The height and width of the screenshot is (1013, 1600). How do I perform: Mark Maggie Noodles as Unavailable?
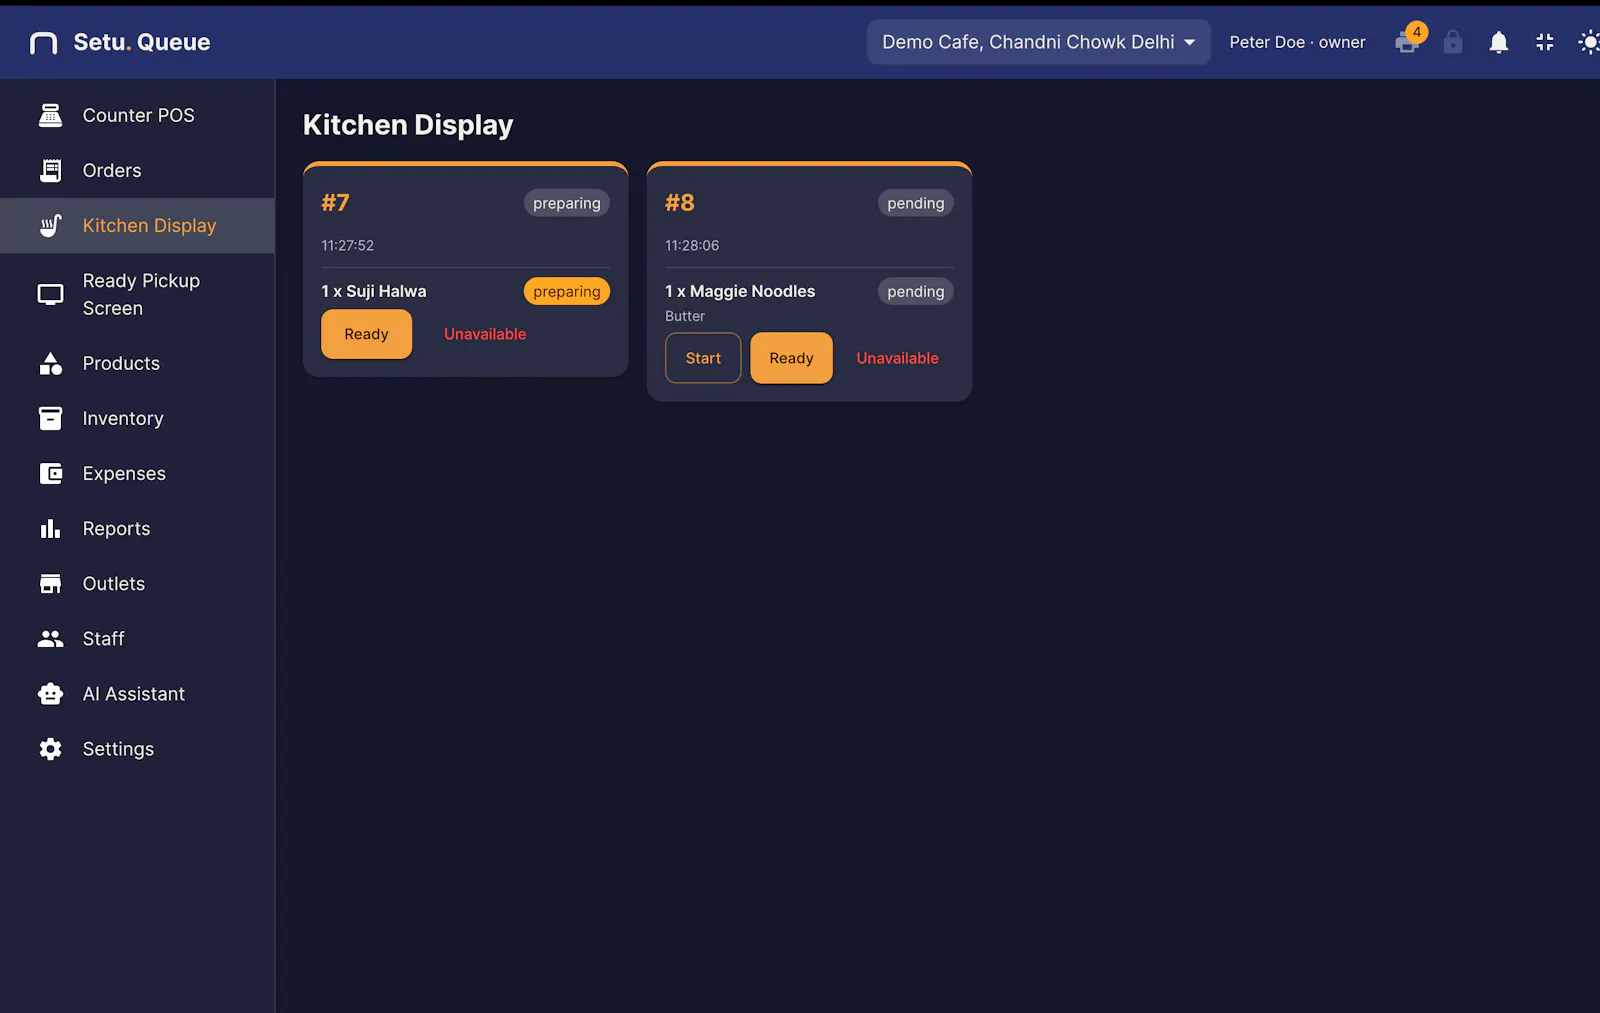pyautogui.click(x=897, y=358)
